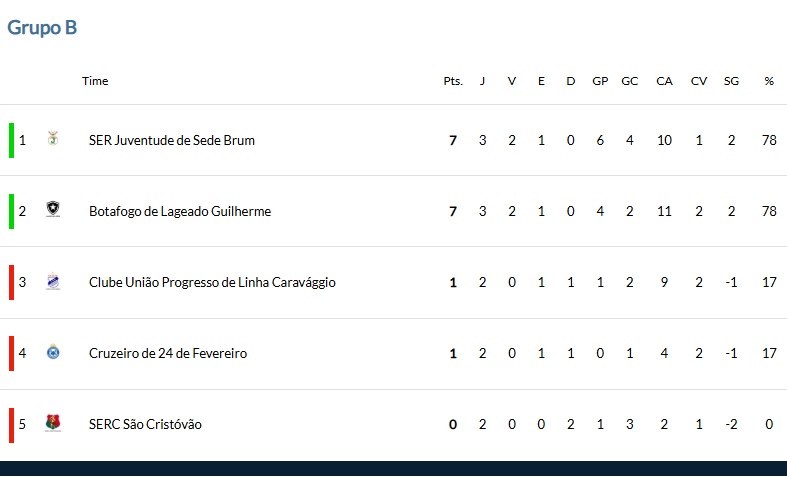787x477 pixels.
Task: Click the Time column header
Action: 95,81
